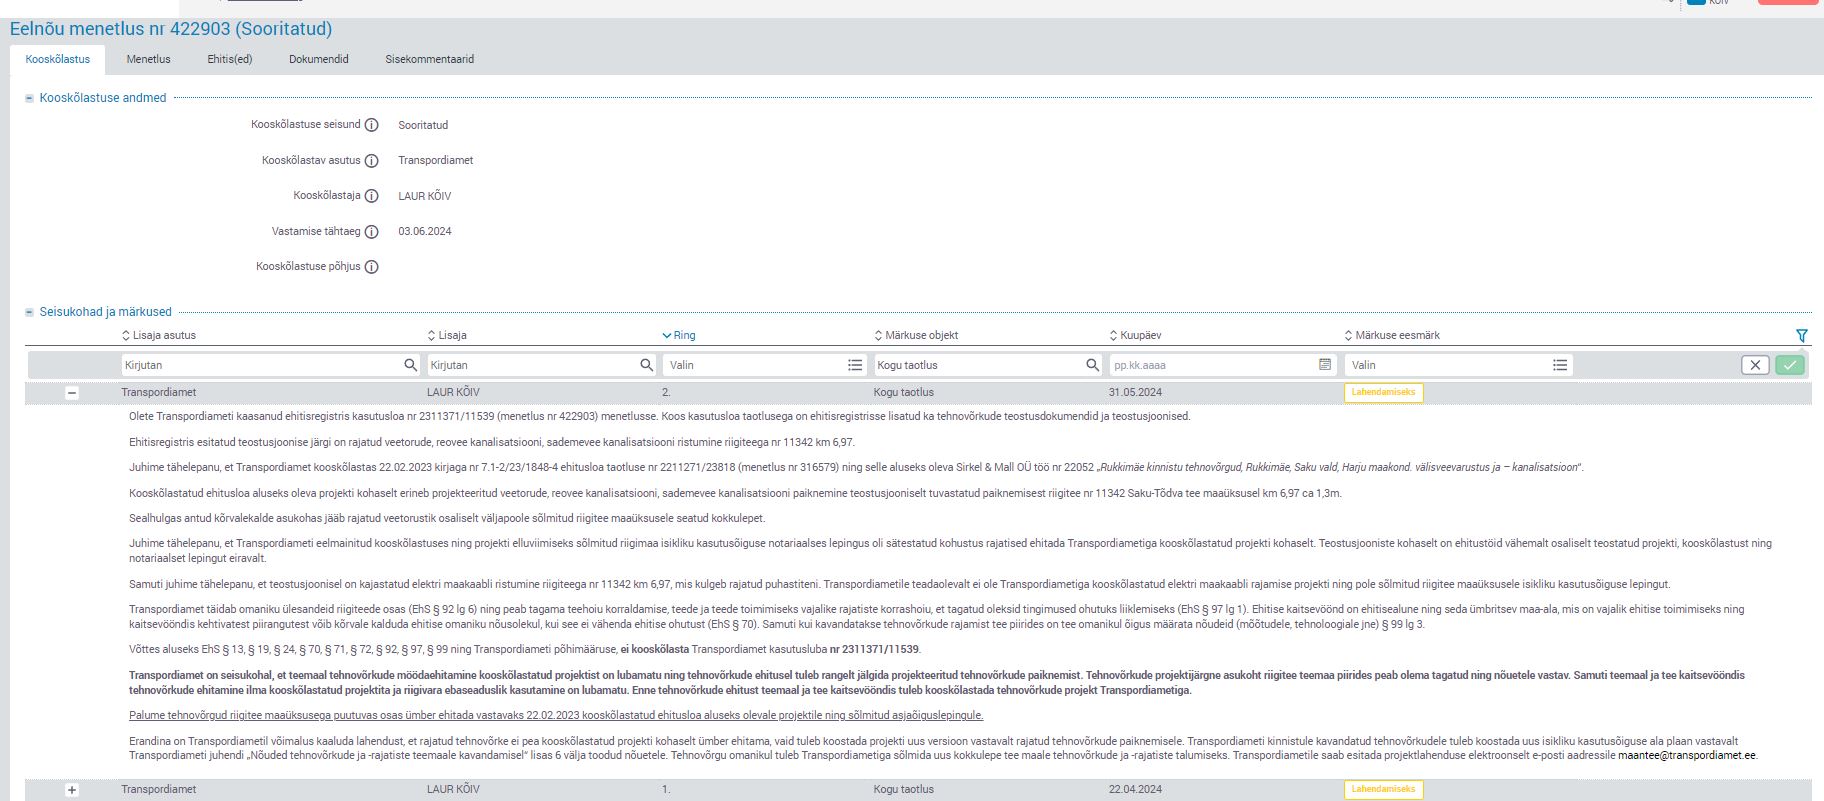Collapse the Kooskõlastuse andmed section

pos(30,98)
